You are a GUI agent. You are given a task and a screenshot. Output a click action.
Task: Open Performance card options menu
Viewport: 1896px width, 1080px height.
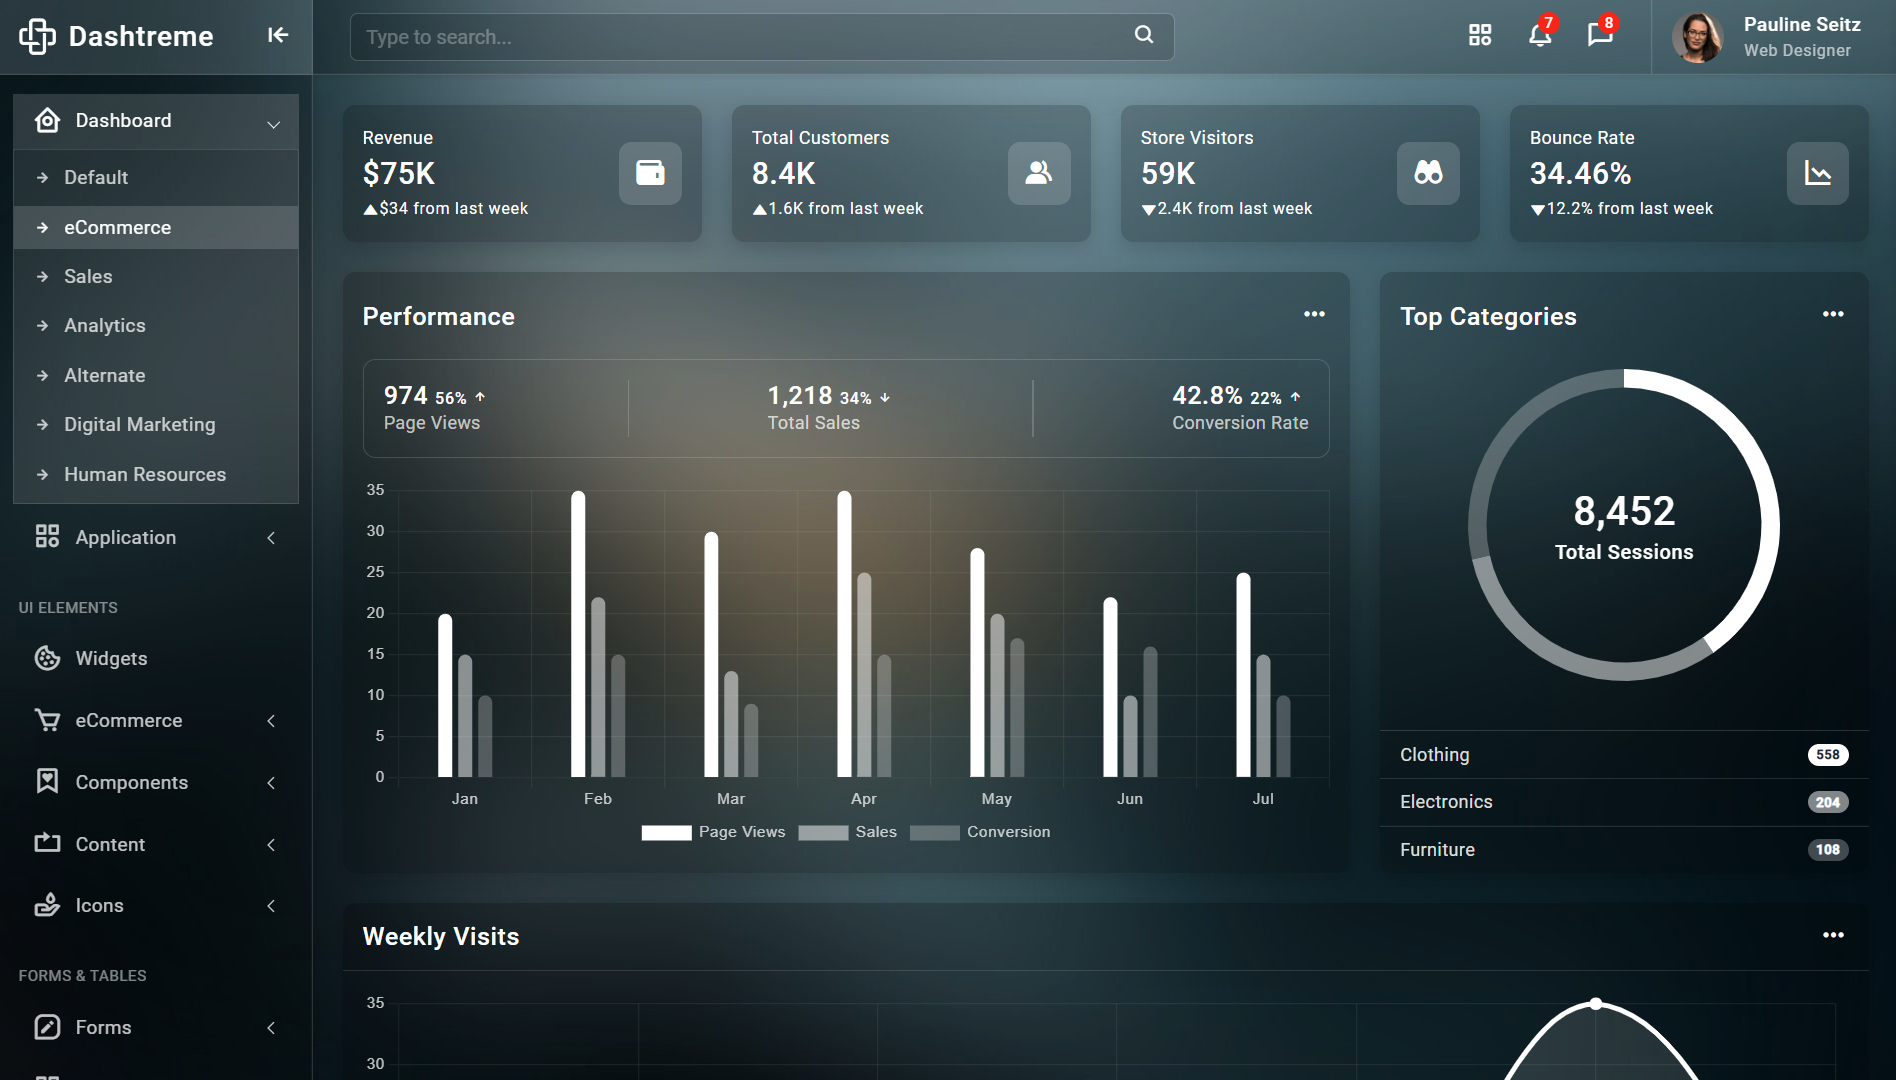[x=1314, y=314]
